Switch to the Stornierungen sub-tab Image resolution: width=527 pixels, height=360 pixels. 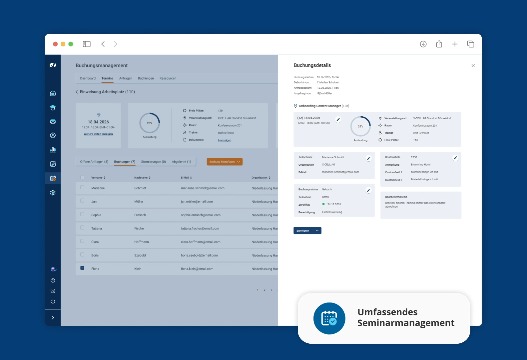coord(153,162)
